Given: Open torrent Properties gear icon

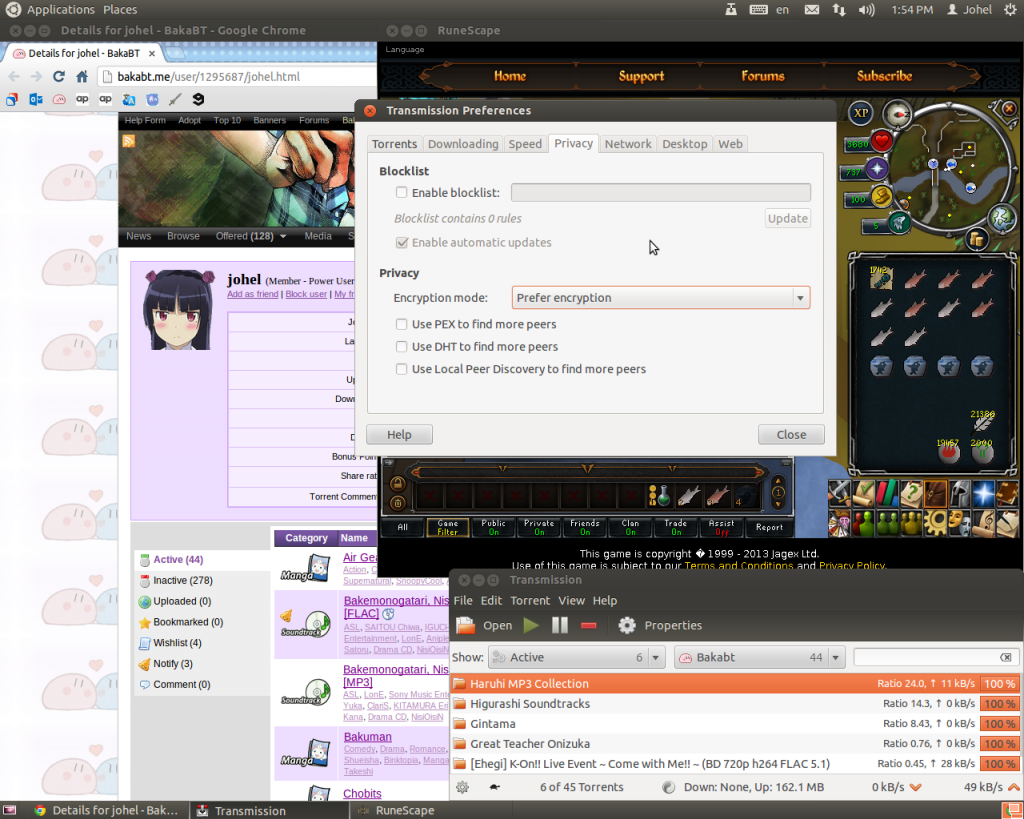Looking at the screenshot, I should pyautogui.click(x=627, y=626).
